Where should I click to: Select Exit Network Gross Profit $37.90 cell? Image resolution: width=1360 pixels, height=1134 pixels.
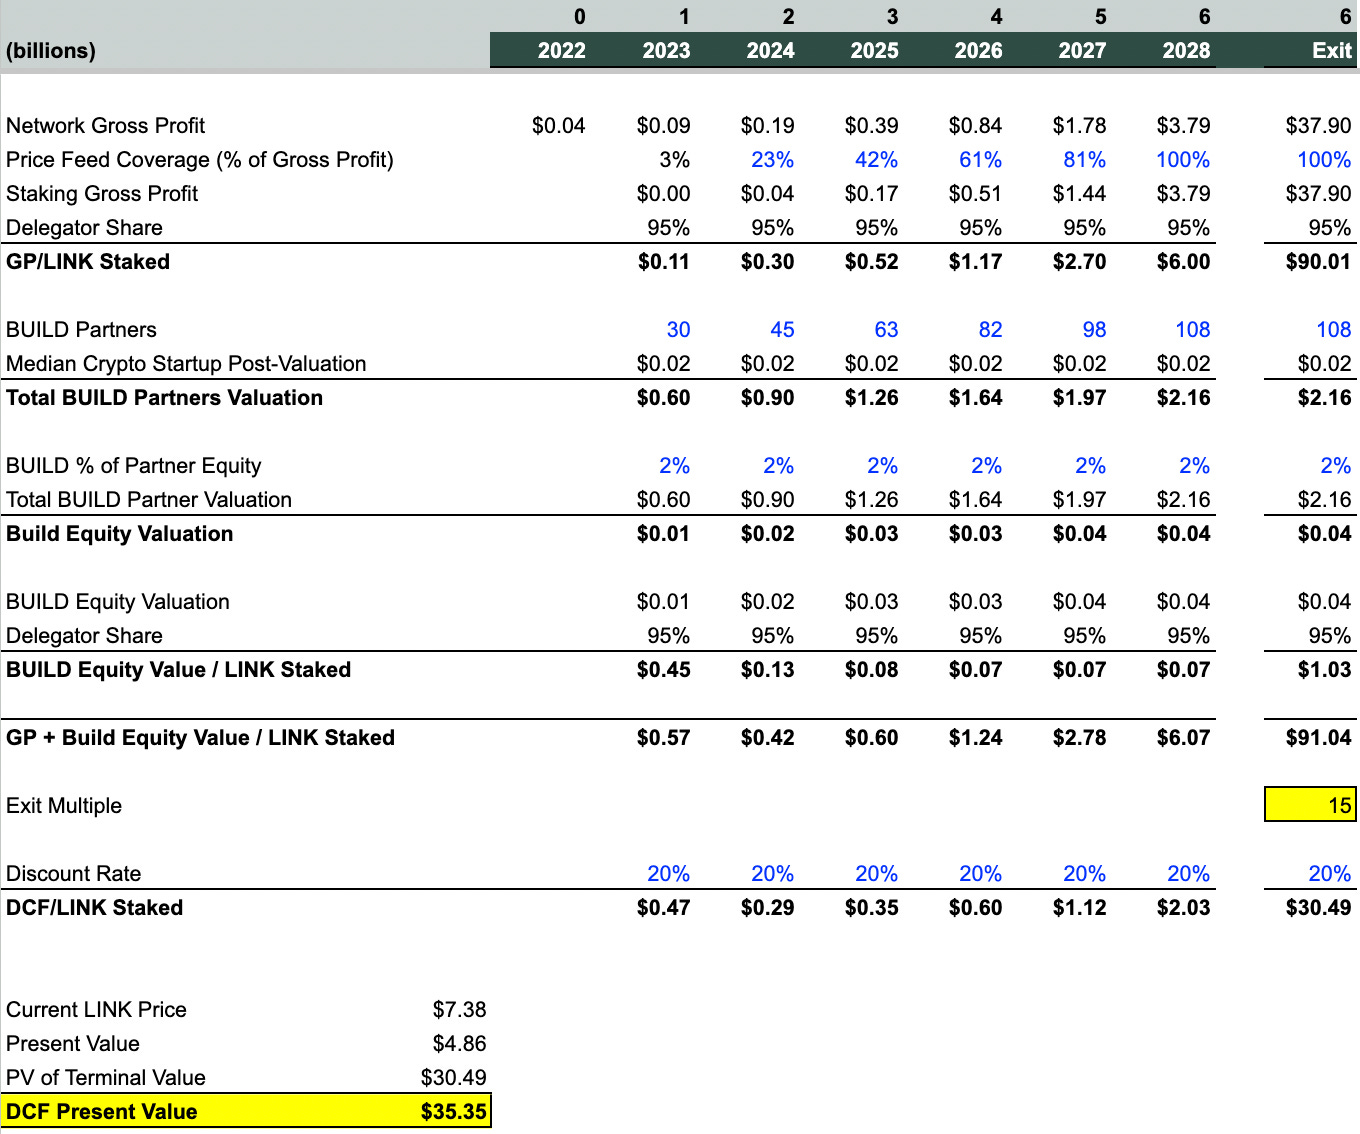point(1318,125)
